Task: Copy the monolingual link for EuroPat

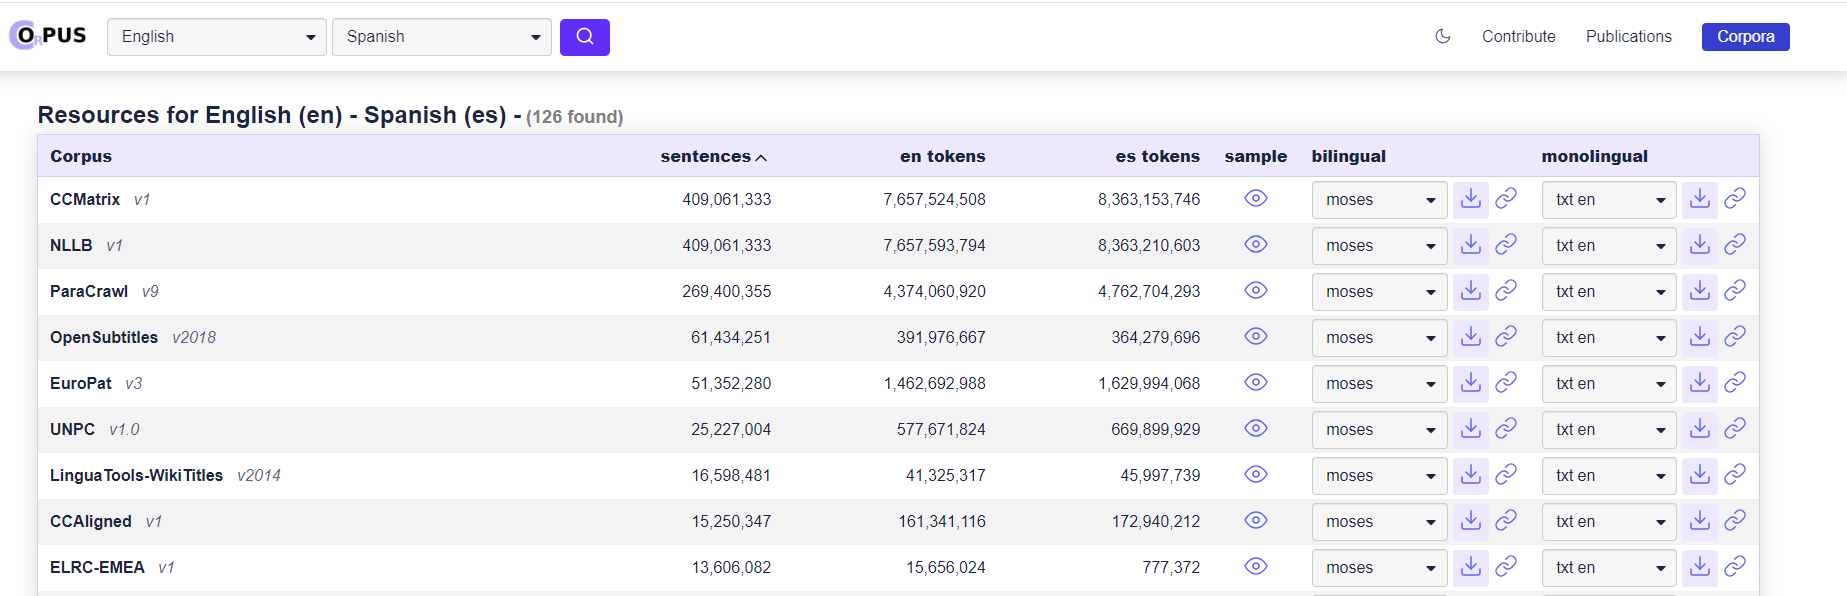Action: 1734,383
